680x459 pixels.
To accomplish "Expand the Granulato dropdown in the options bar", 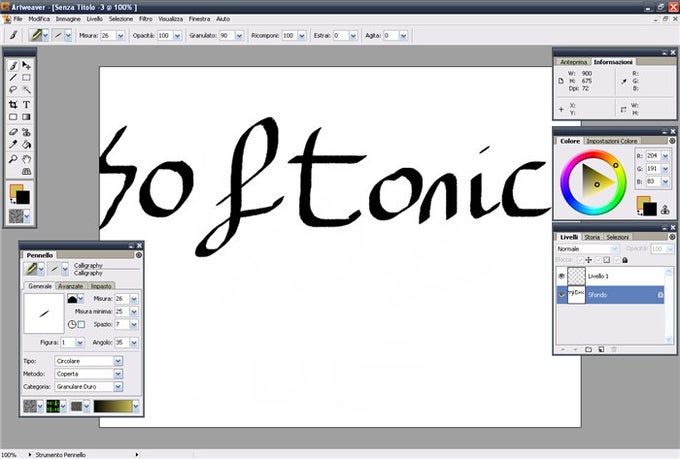I will (x=239, y=36).
